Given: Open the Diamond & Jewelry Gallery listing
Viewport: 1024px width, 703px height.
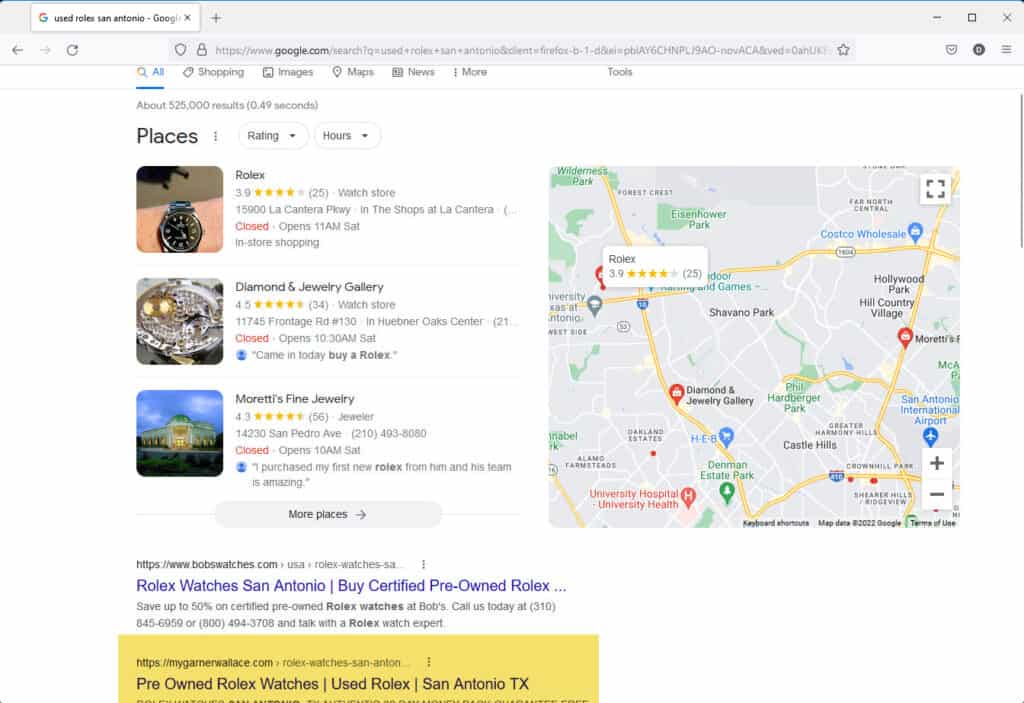Looking at the screenshot, I should point(309,287).
